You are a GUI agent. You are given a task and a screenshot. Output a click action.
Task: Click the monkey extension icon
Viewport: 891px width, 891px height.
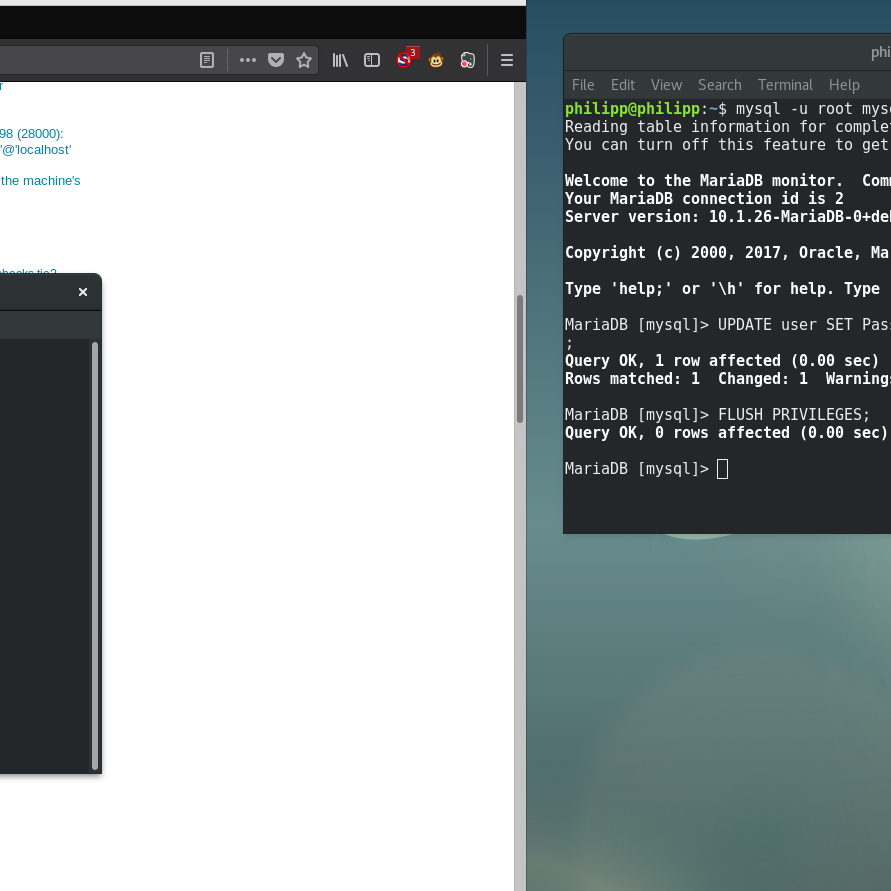(x=436, y=60)
